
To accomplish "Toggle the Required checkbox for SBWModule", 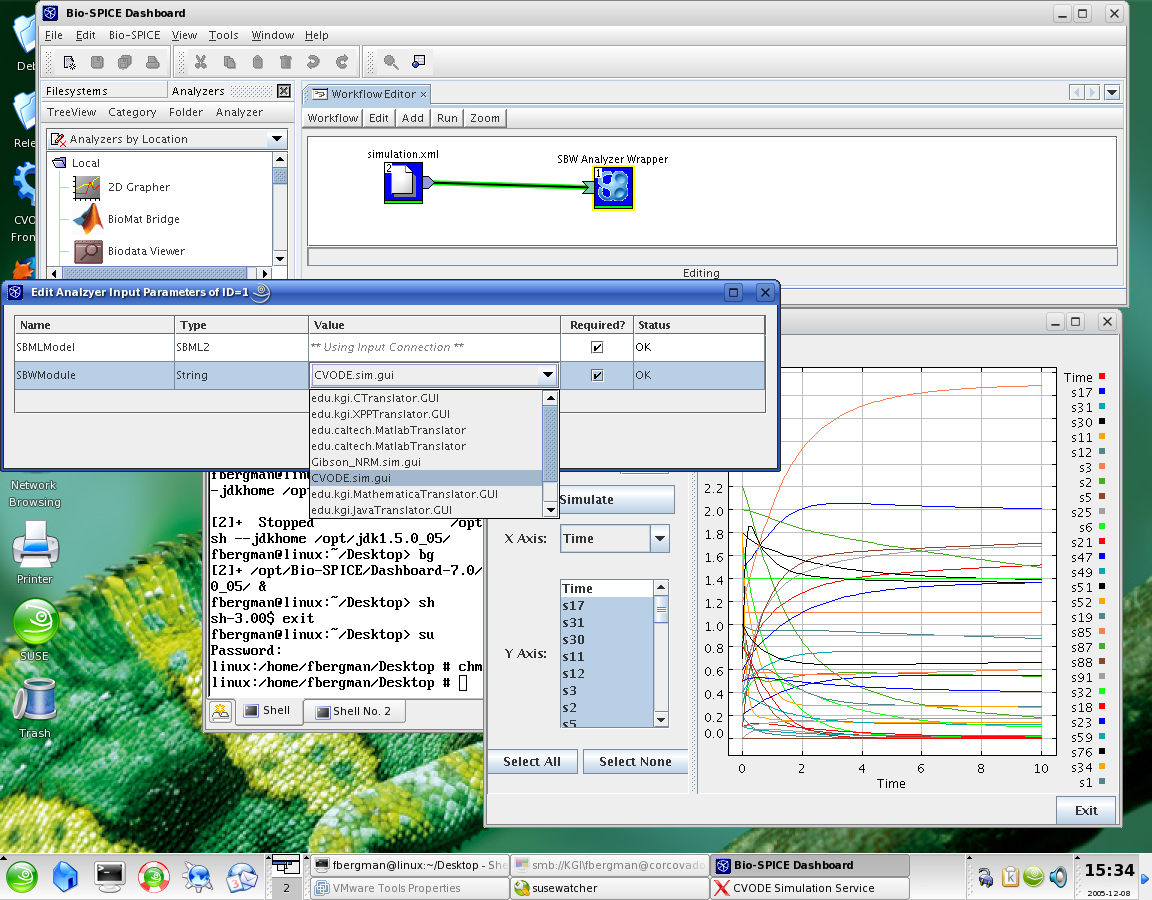I will pos(597,375).
